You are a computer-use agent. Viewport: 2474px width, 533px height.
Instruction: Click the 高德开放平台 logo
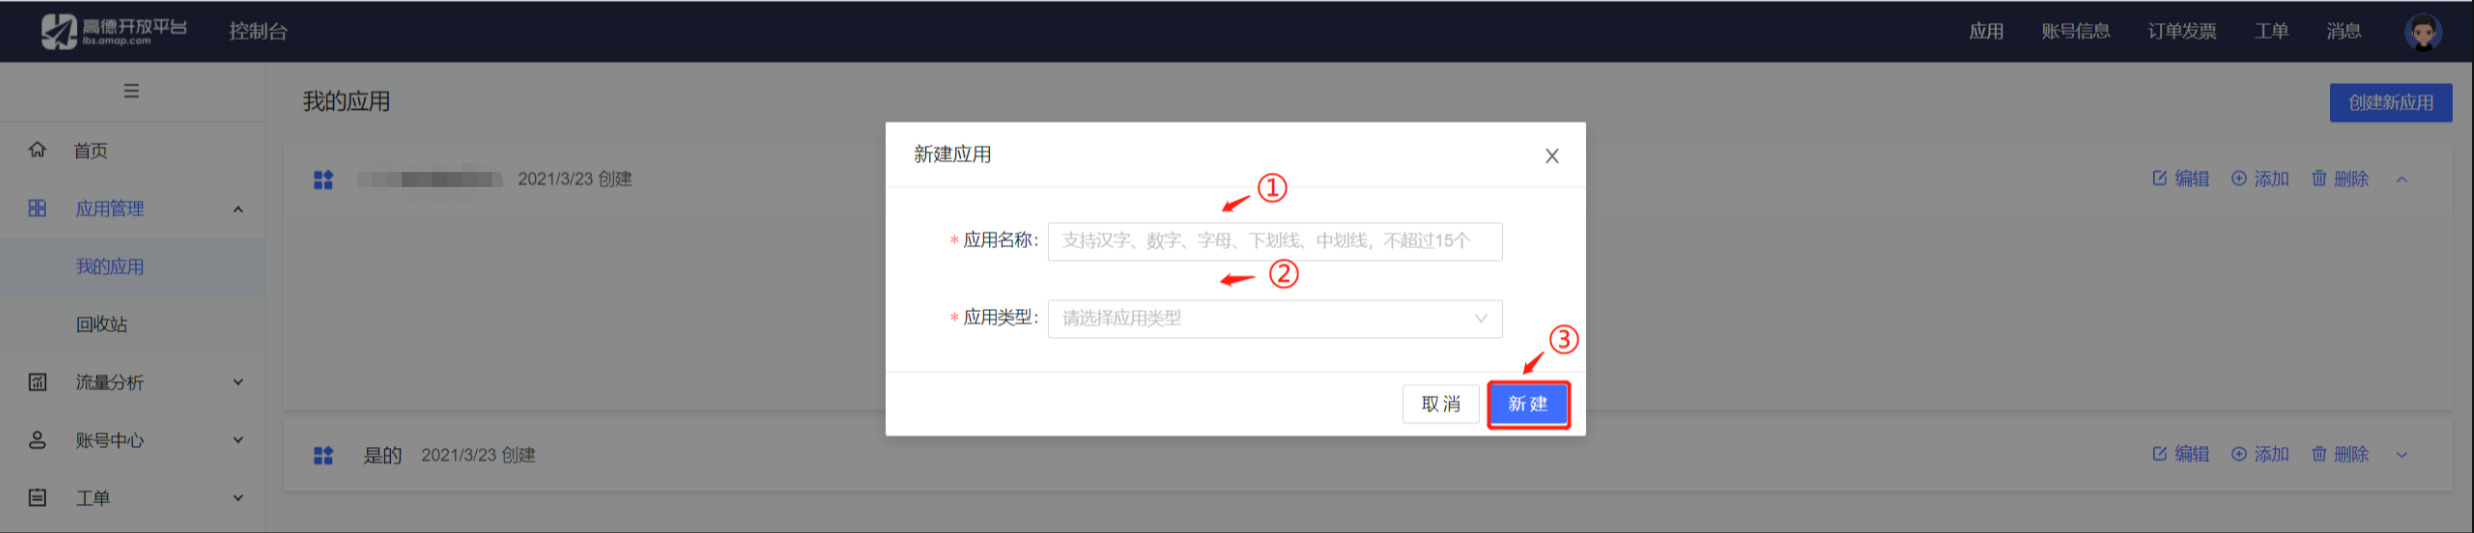[114, 31]
